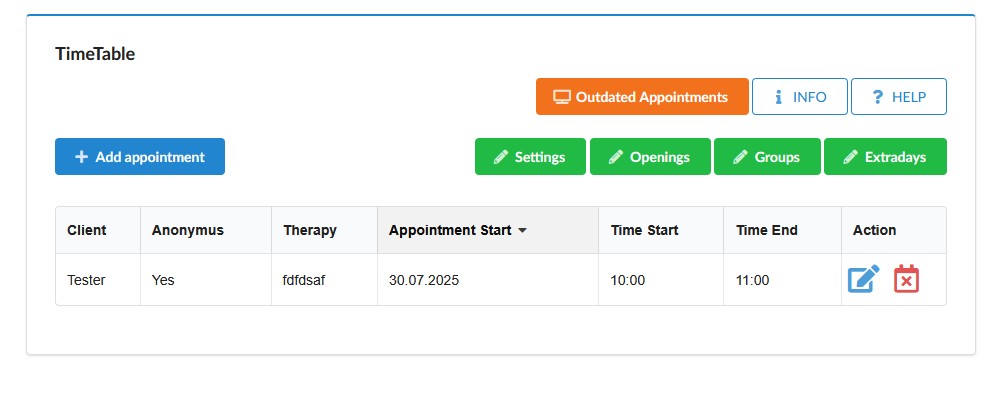Click the blue edit appointment pencil icon
This screenshot has width=1000, height=400.
point(864,279)
